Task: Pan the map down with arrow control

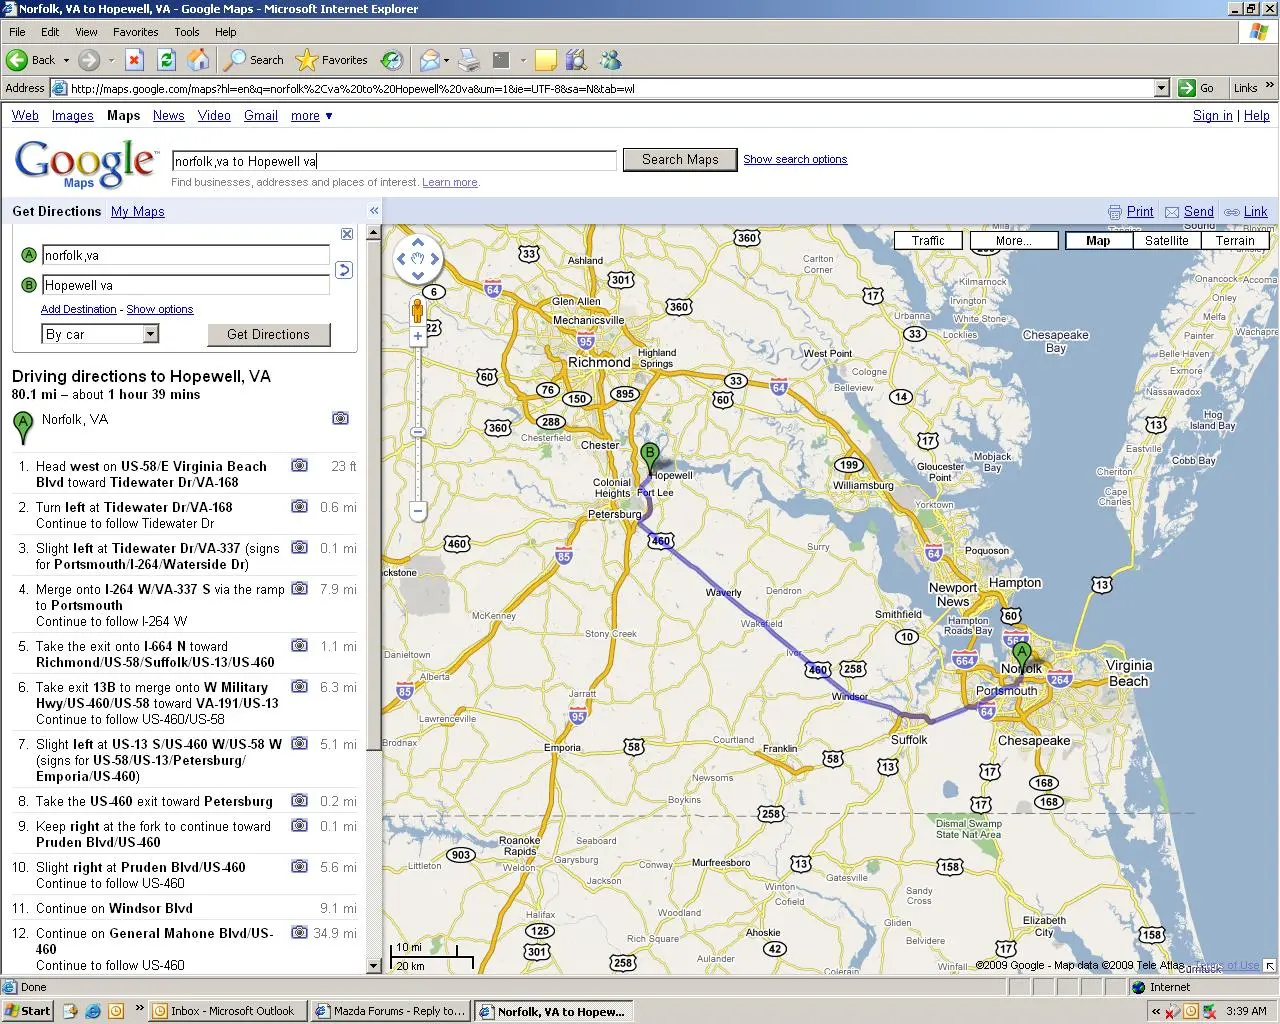Action: click(x=418, y=276)
